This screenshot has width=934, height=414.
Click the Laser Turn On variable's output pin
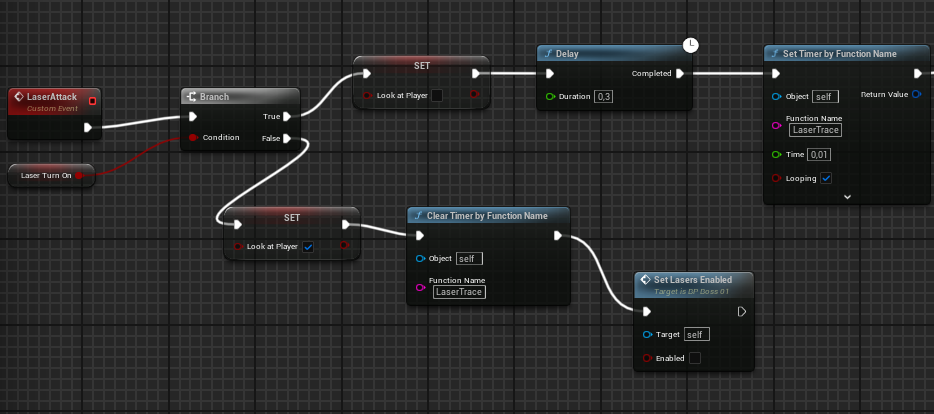pyautogui.click(x=79, y=176)
